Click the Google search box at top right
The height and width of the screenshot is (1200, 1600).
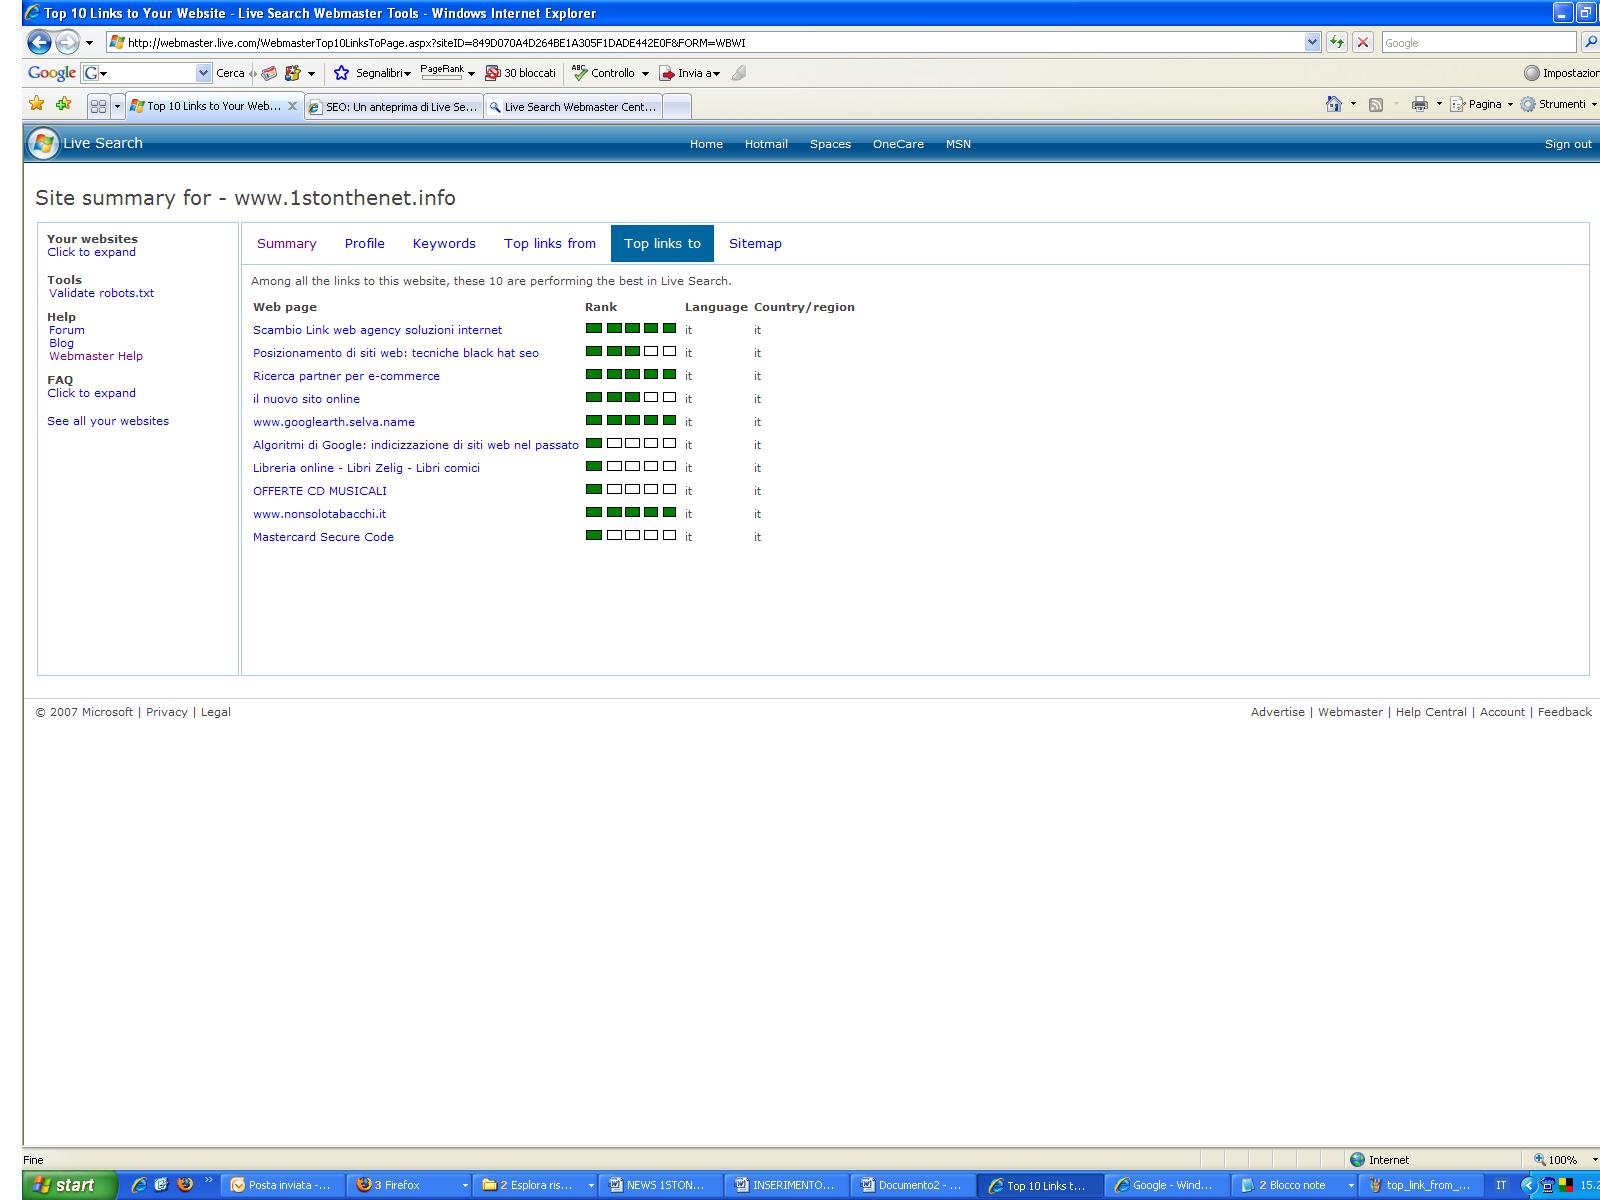pyautogui.click(x=1478, y=42)
